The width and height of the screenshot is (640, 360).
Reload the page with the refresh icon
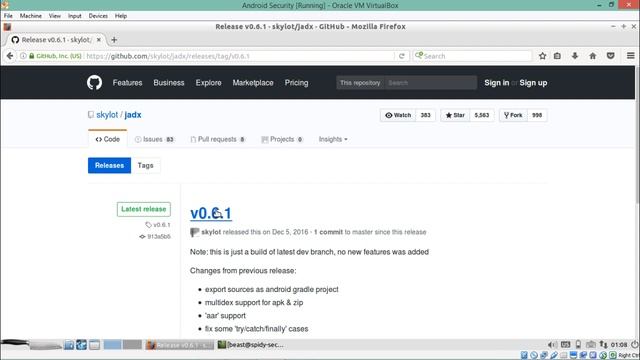(402, 56)
